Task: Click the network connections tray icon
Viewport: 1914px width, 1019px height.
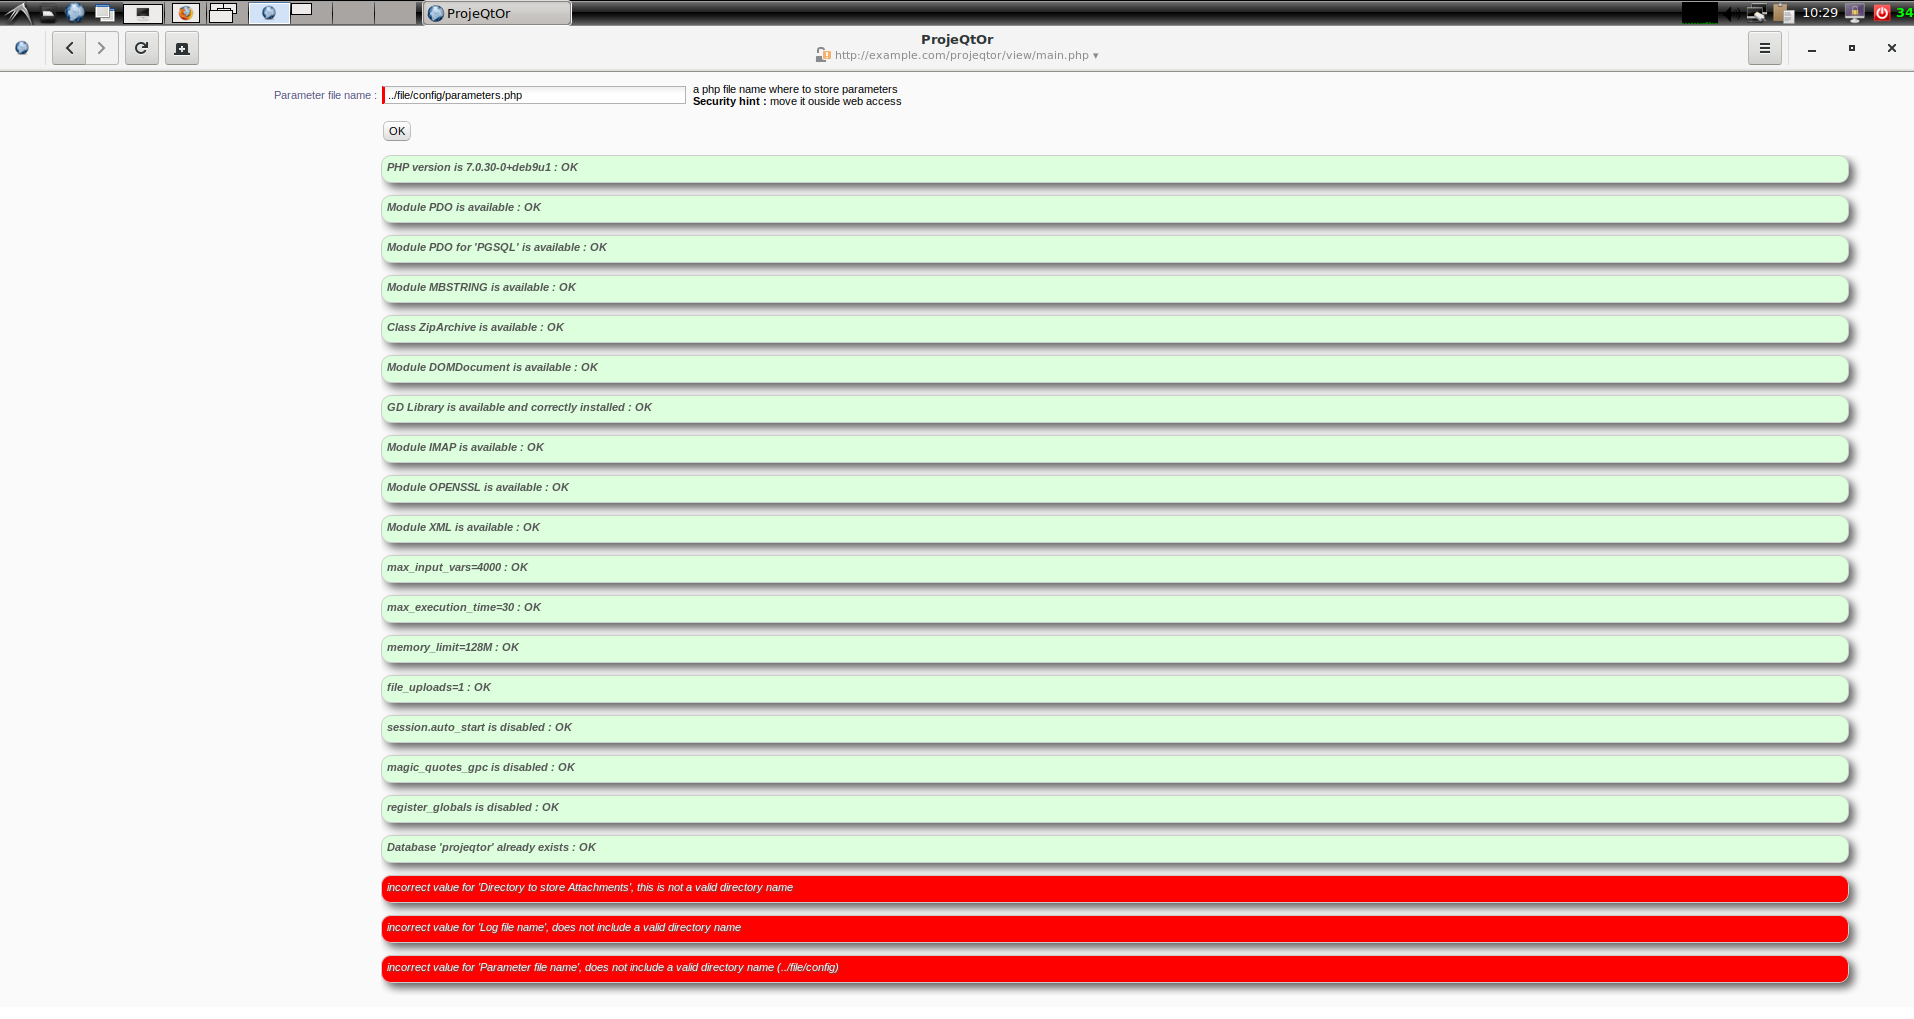Action: click(1756, 13)
